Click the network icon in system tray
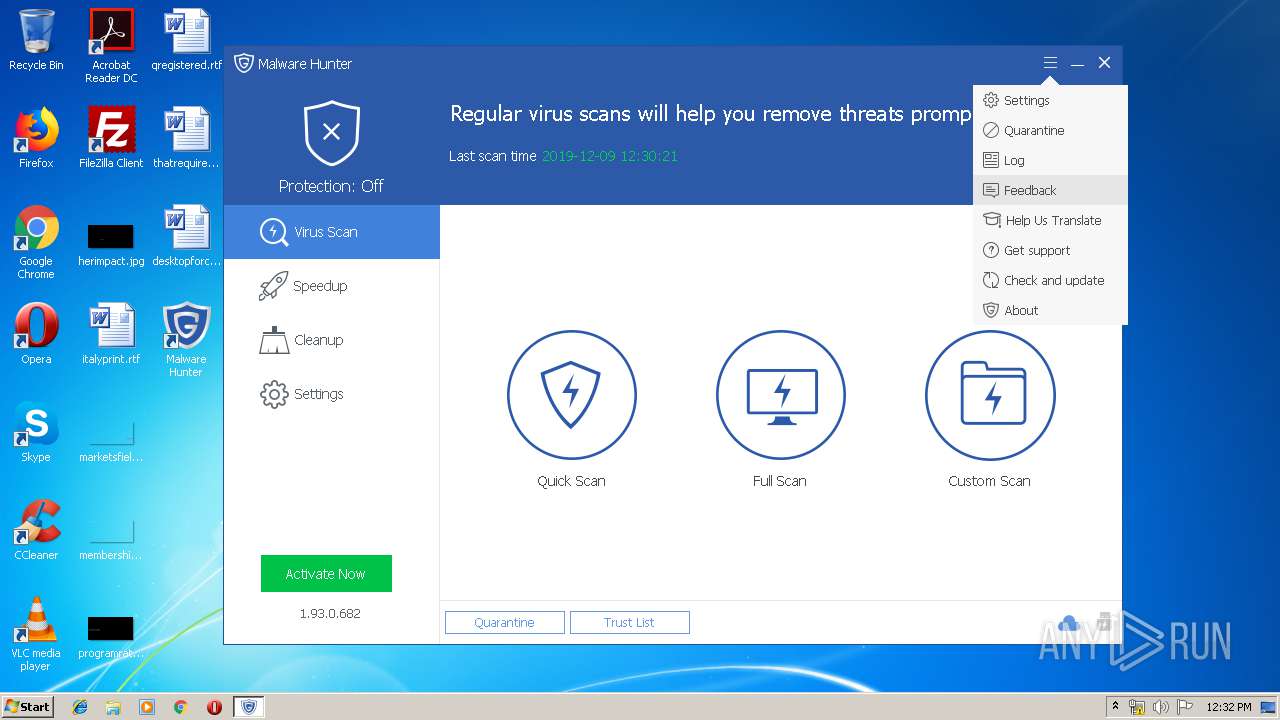 (x=1137, y=707)
